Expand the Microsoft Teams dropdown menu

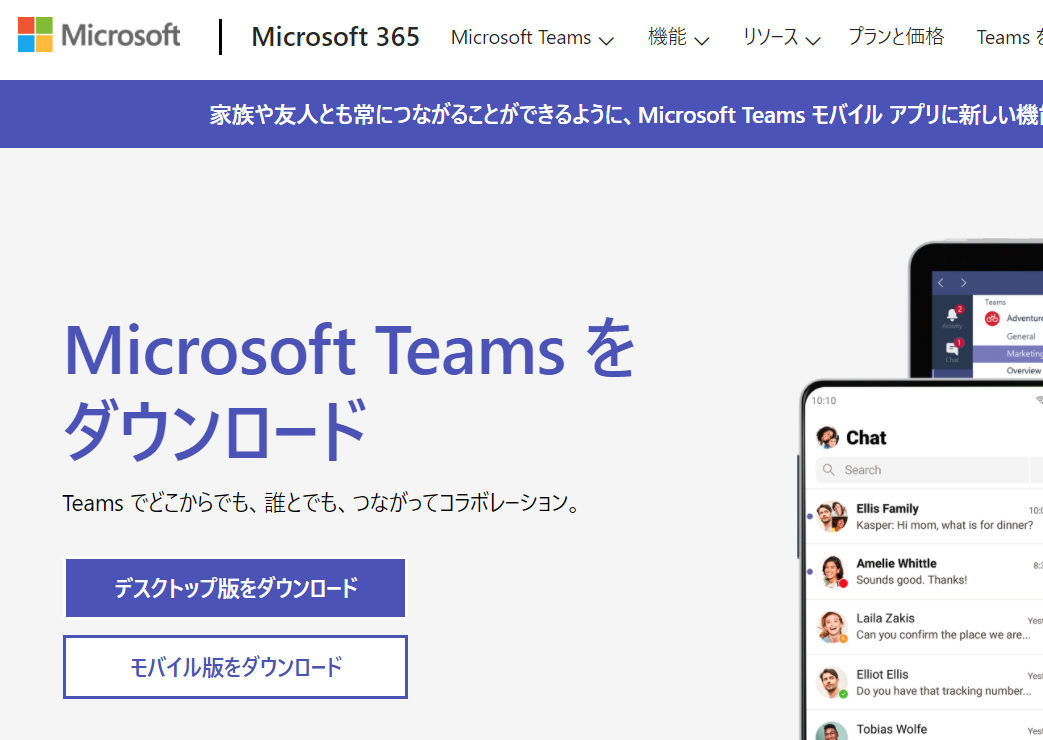(x=531, y=38)
